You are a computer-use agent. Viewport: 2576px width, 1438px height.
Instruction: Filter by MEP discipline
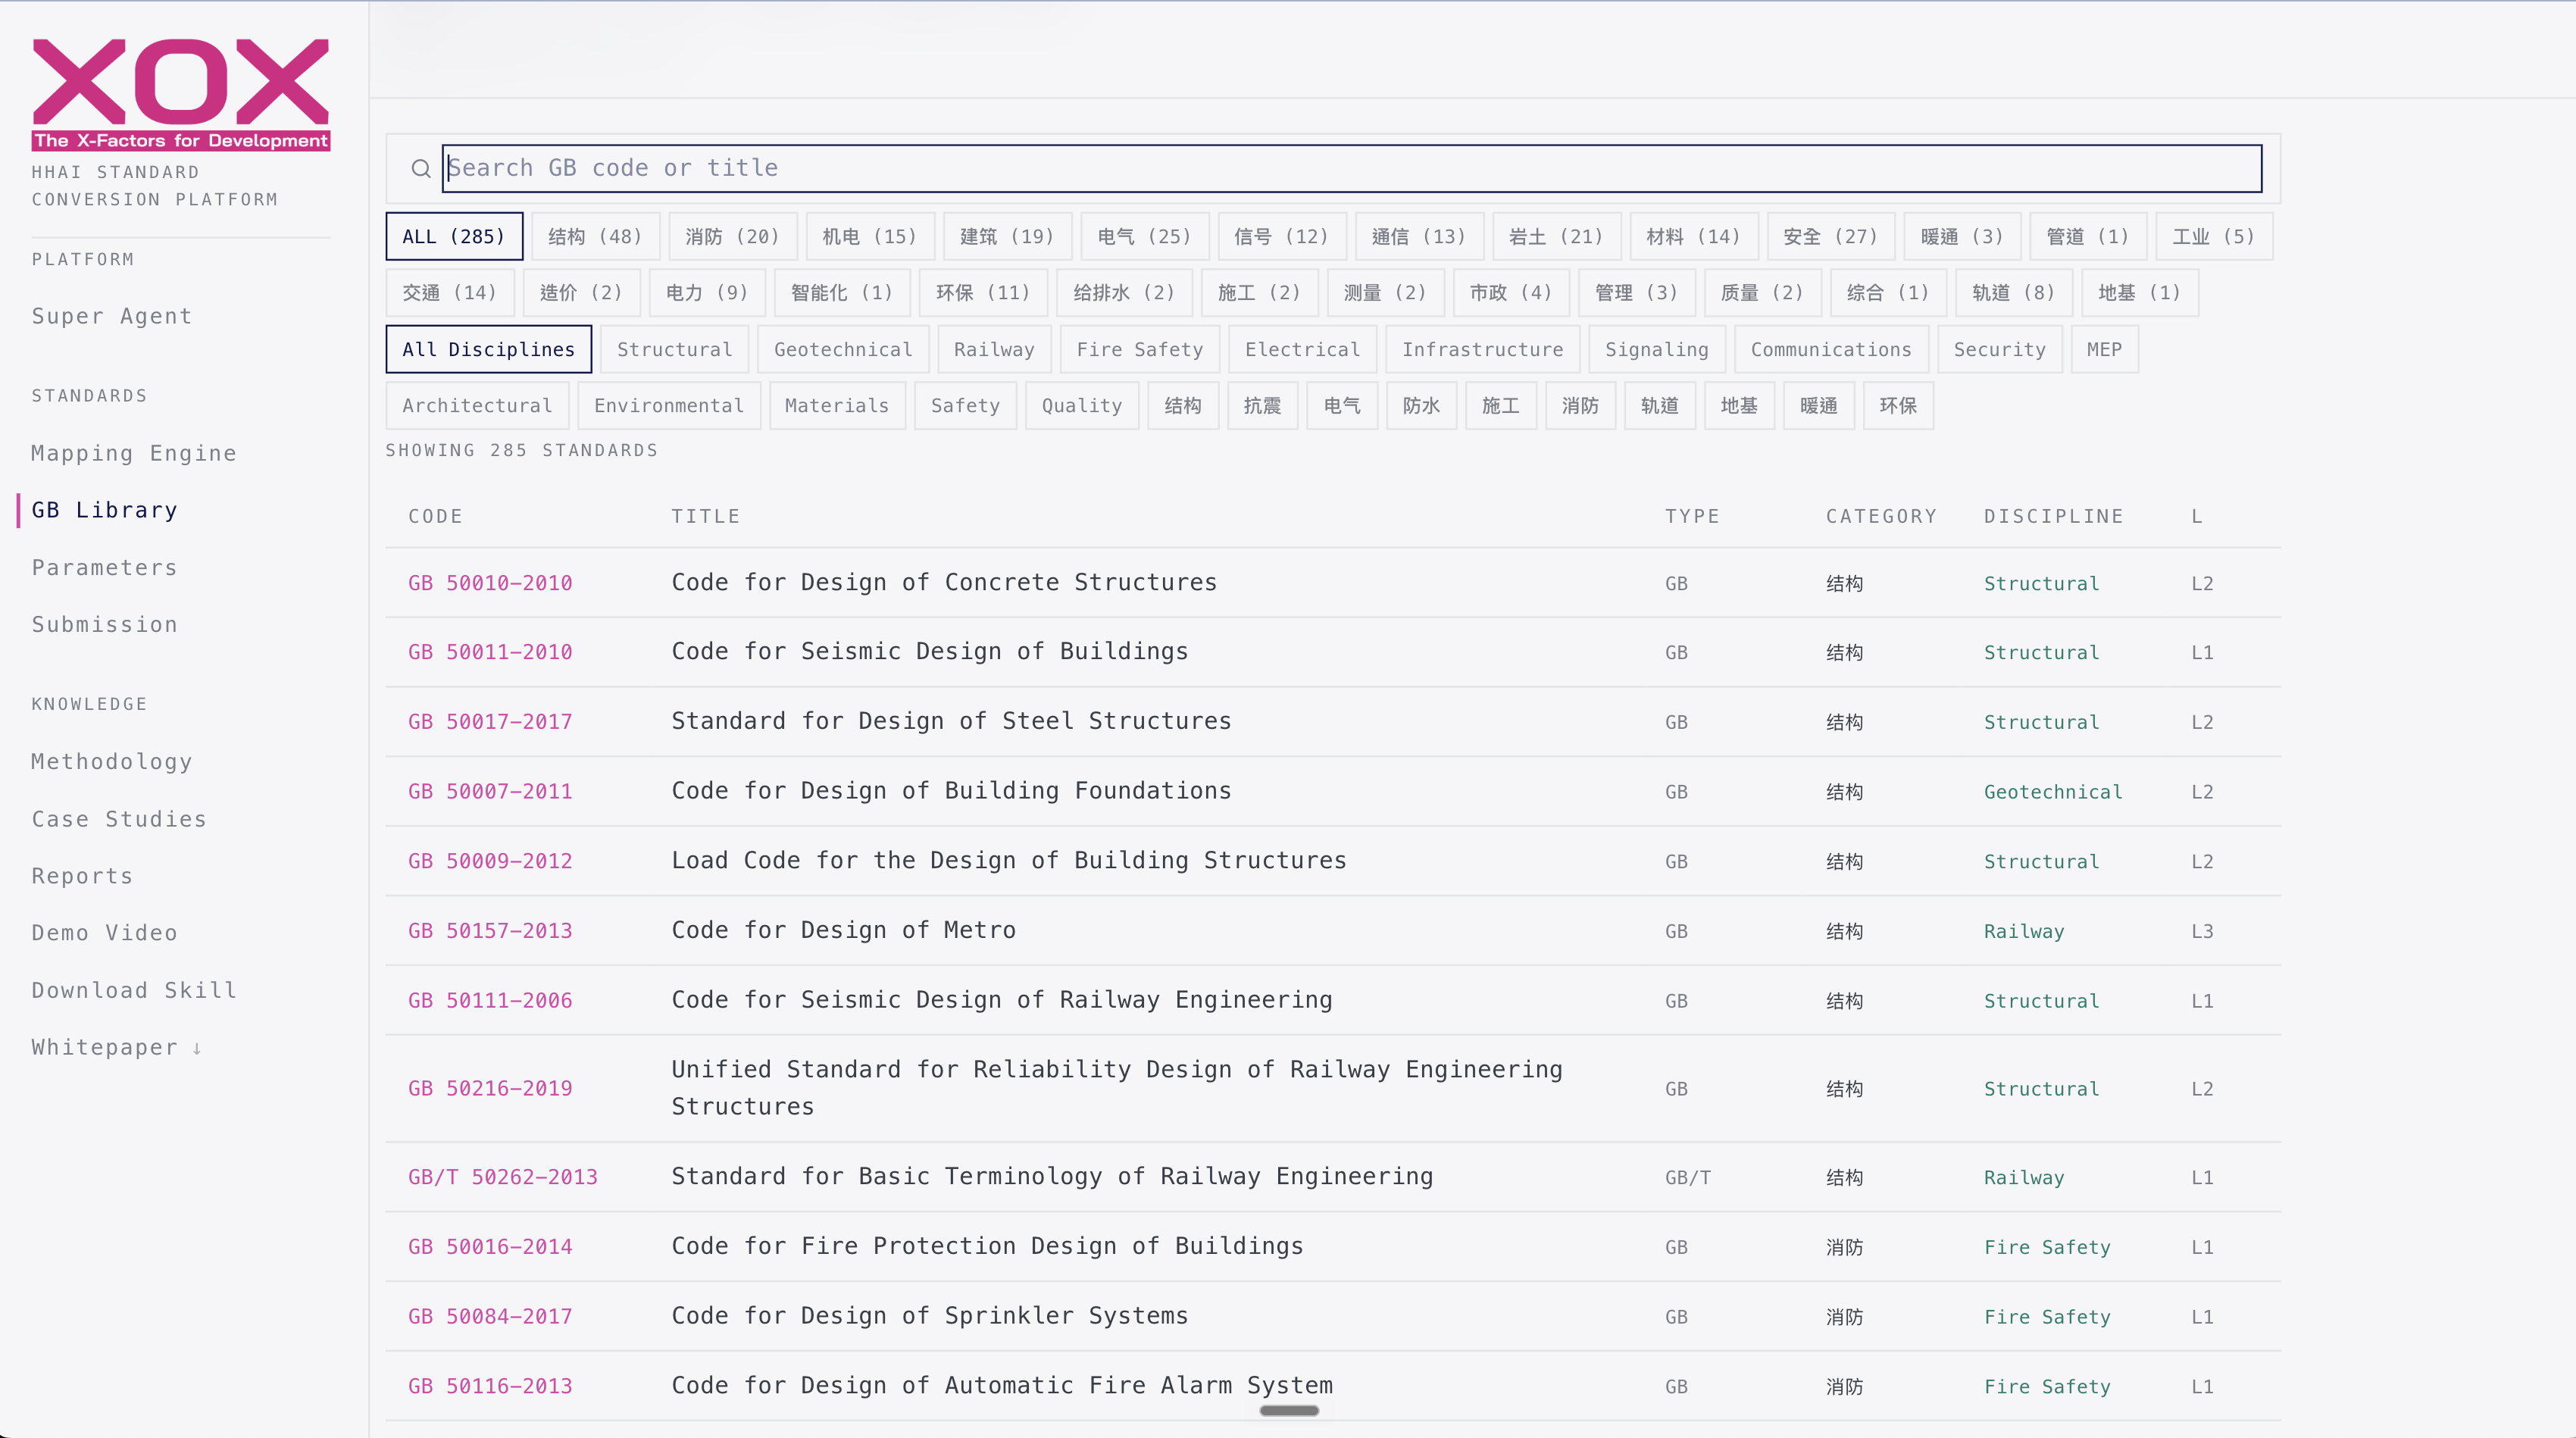point(2104,350)
